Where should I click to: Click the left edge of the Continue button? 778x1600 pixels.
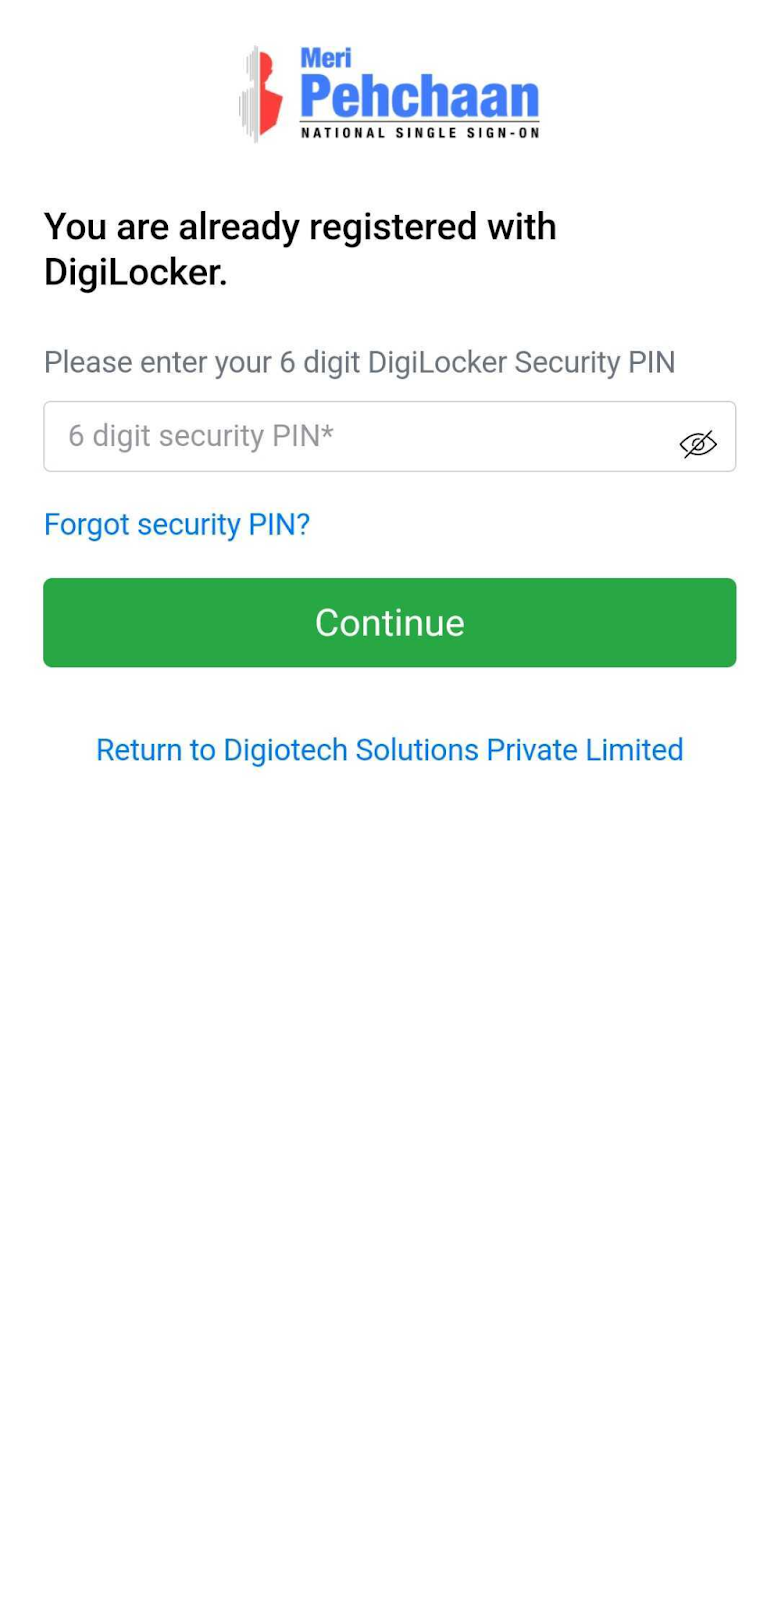[62, 623]
